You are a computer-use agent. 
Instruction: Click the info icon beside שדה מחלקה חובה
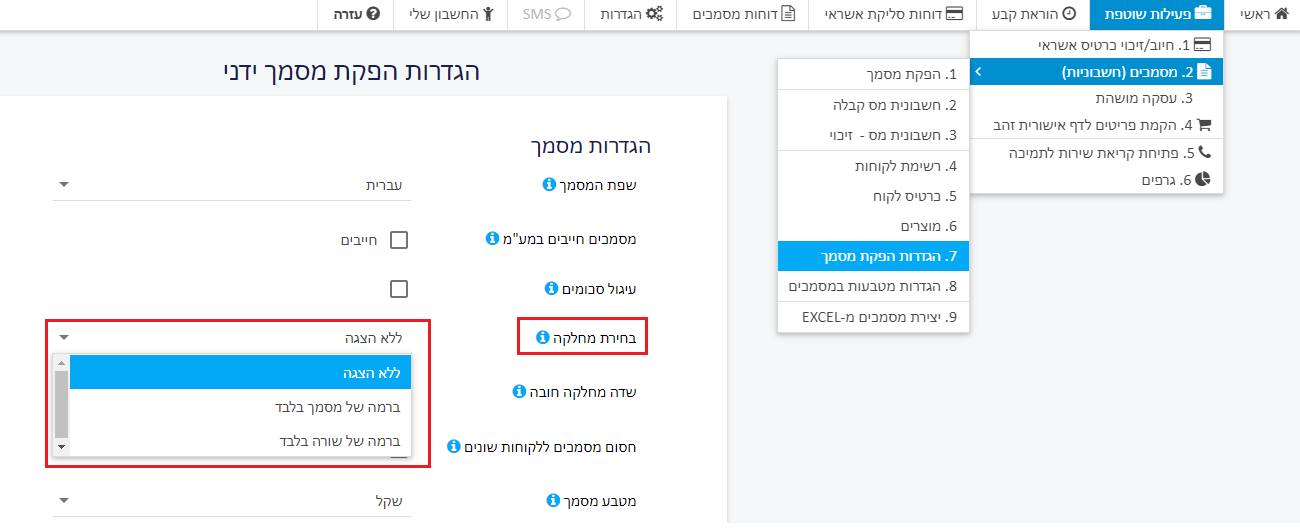point(519,392)
